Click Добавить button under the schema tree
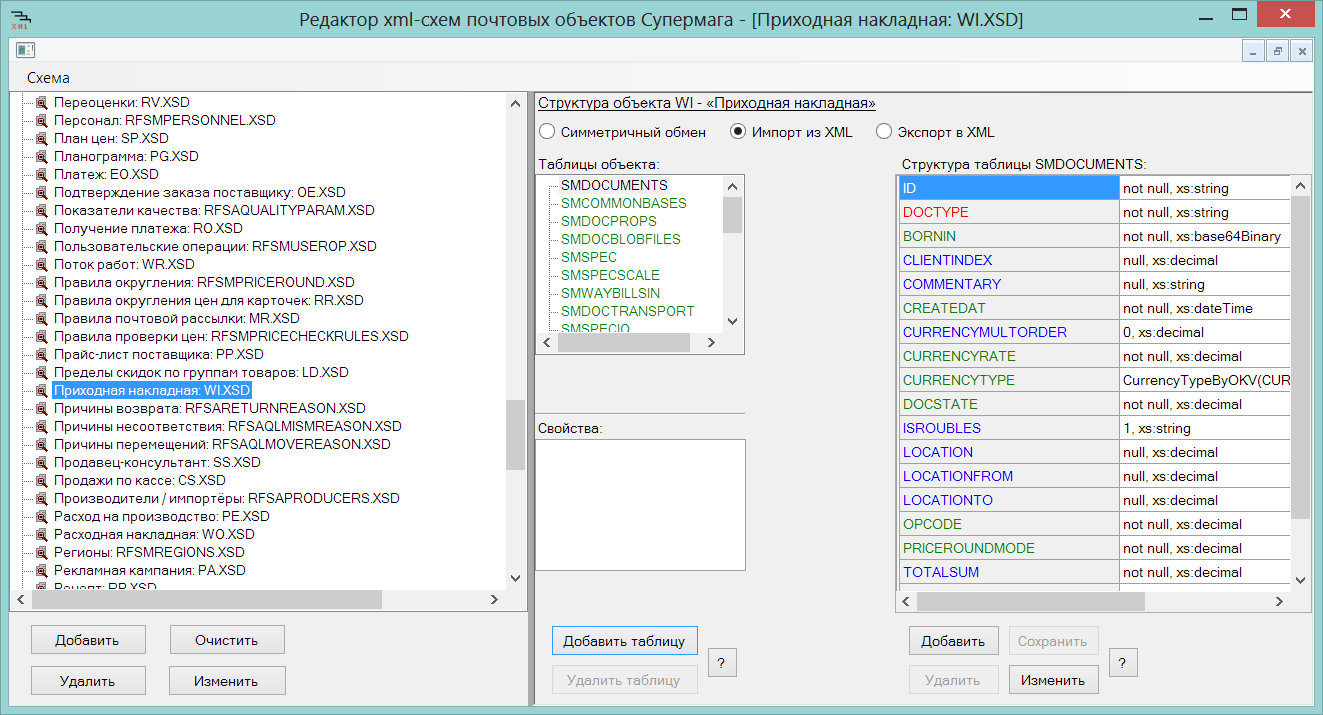The image size is (1323, 715). [x=88, y=640]
